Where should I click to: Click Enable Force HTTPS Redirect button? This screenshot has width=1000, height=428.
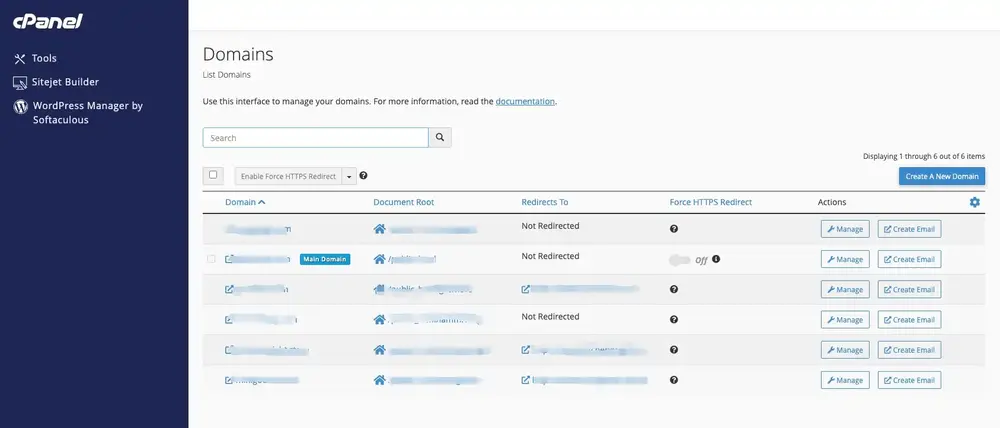tap(288, 176)
